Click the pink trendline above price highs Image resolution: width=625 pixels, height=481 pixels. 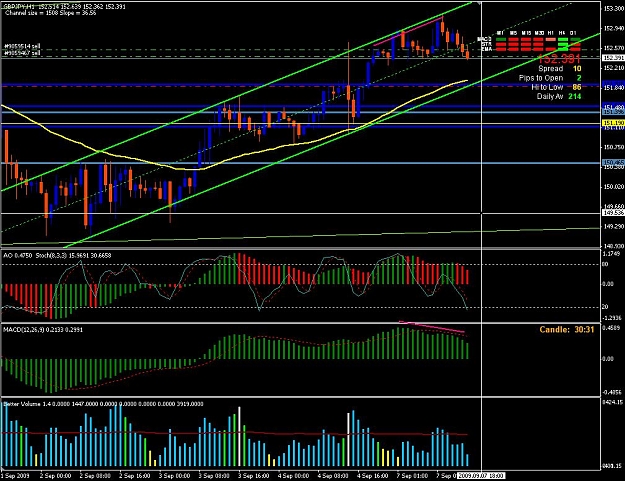[x=409, y=31]
